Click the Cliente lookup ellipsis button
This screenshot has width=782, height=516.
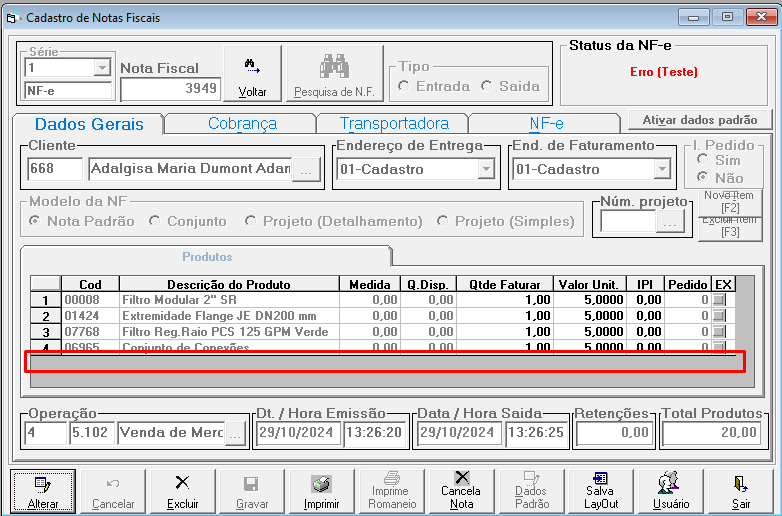pyautogui.click(x=306, y=170)
